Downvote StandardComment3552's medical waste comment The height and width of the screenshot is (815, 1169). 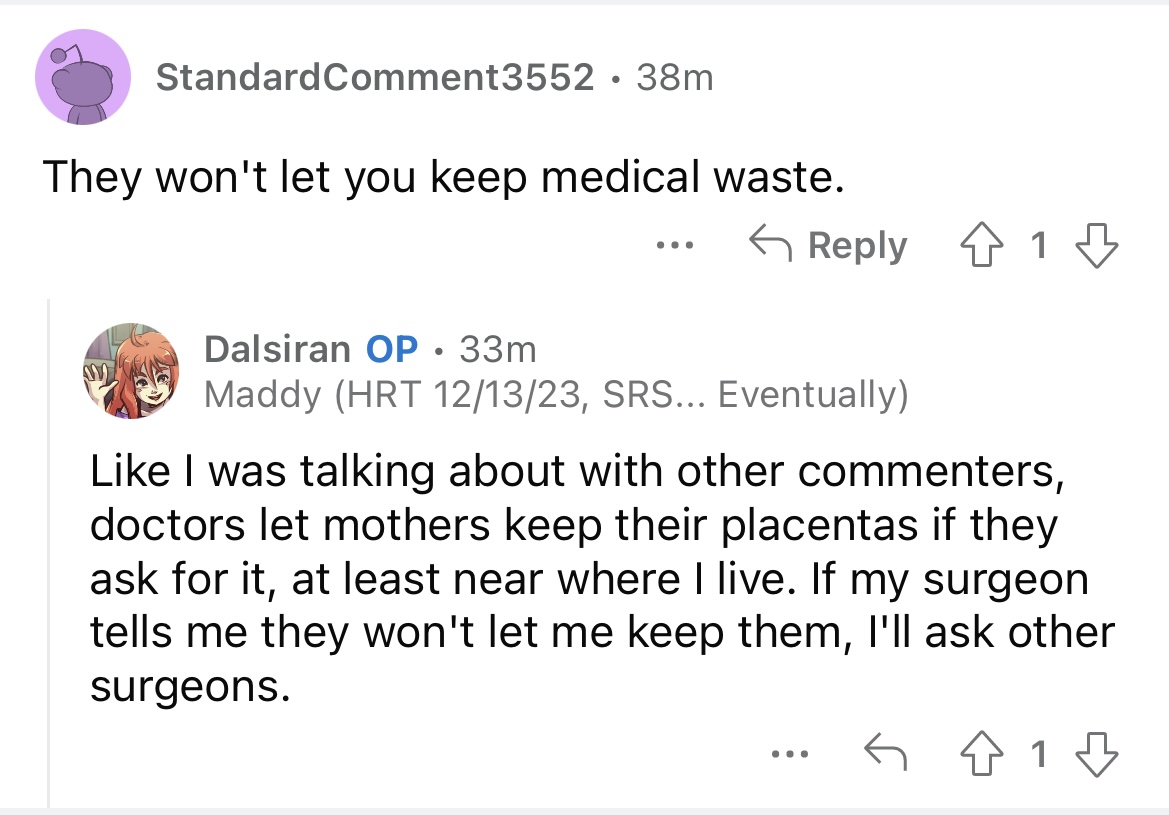(1095, 245)
